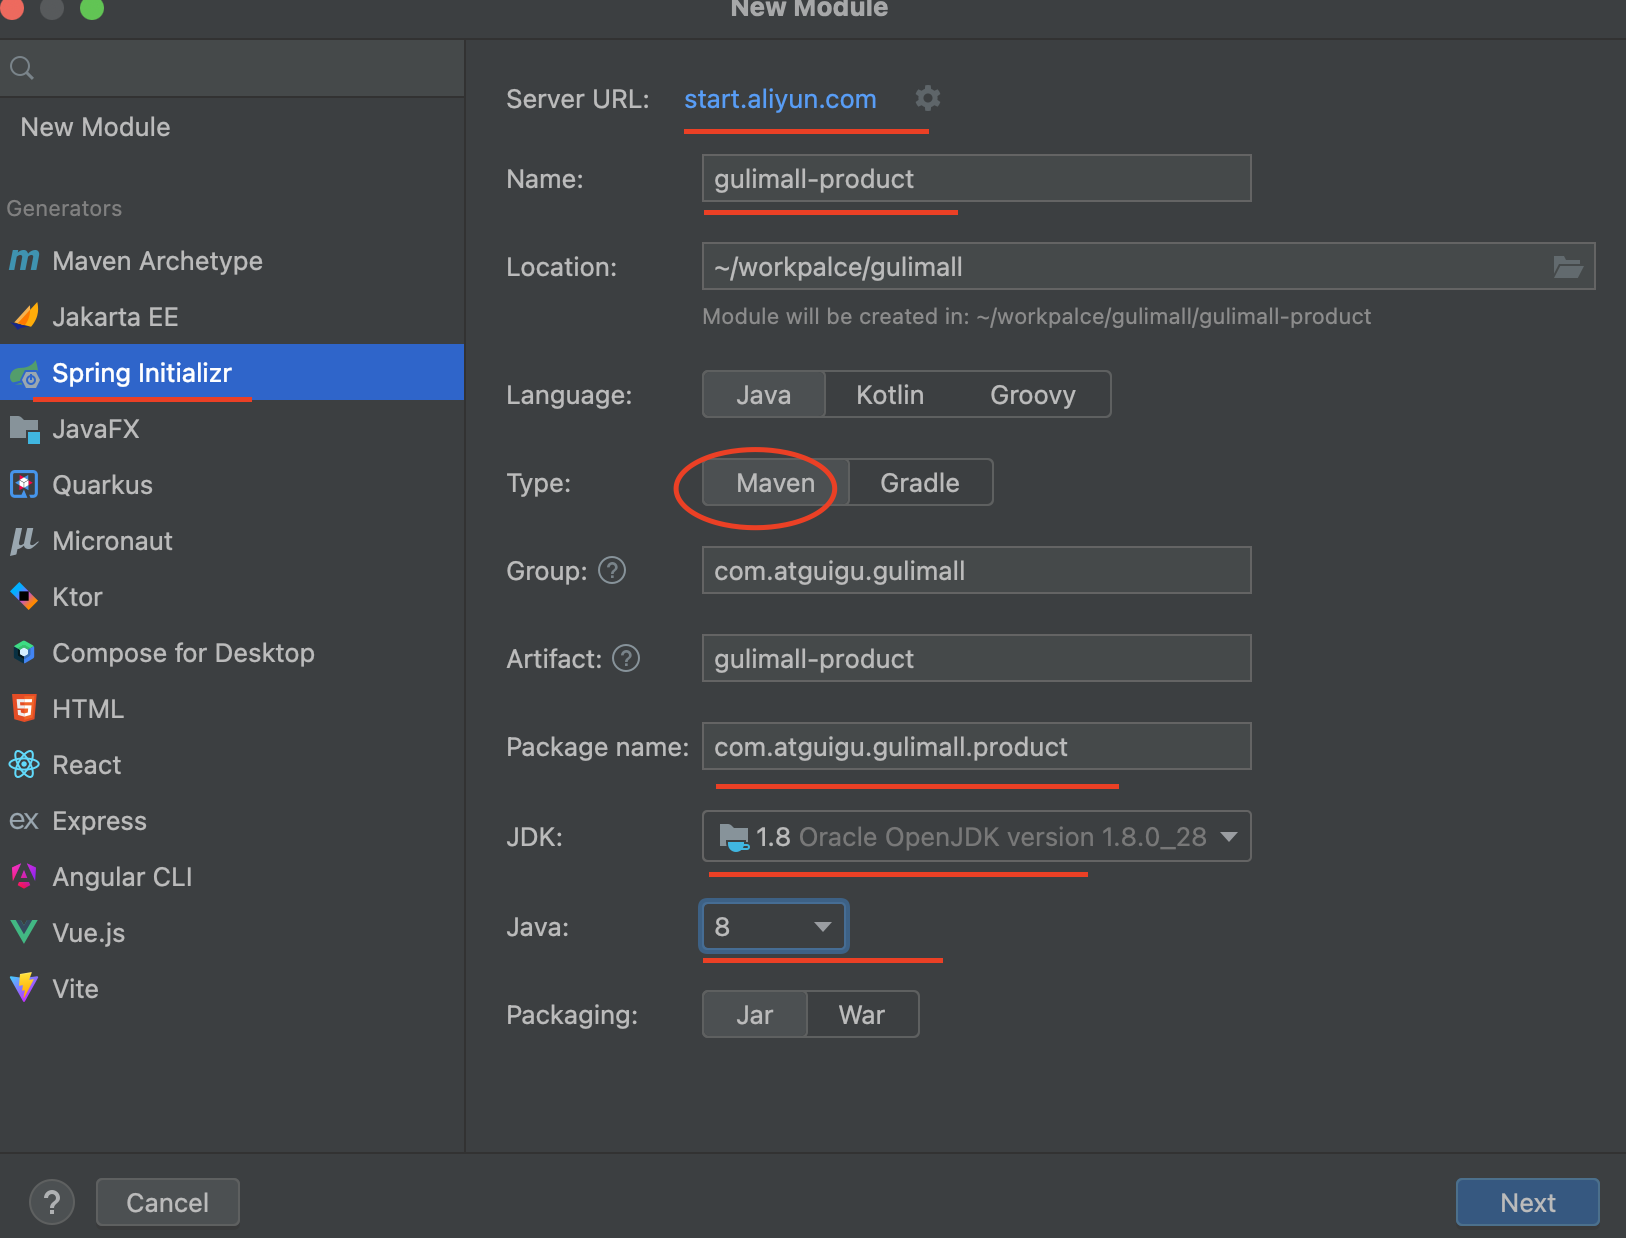This screenshot has width=1626, height=1238.
Task: Click the search magnifier icon
Action: (x=22, y=68)
